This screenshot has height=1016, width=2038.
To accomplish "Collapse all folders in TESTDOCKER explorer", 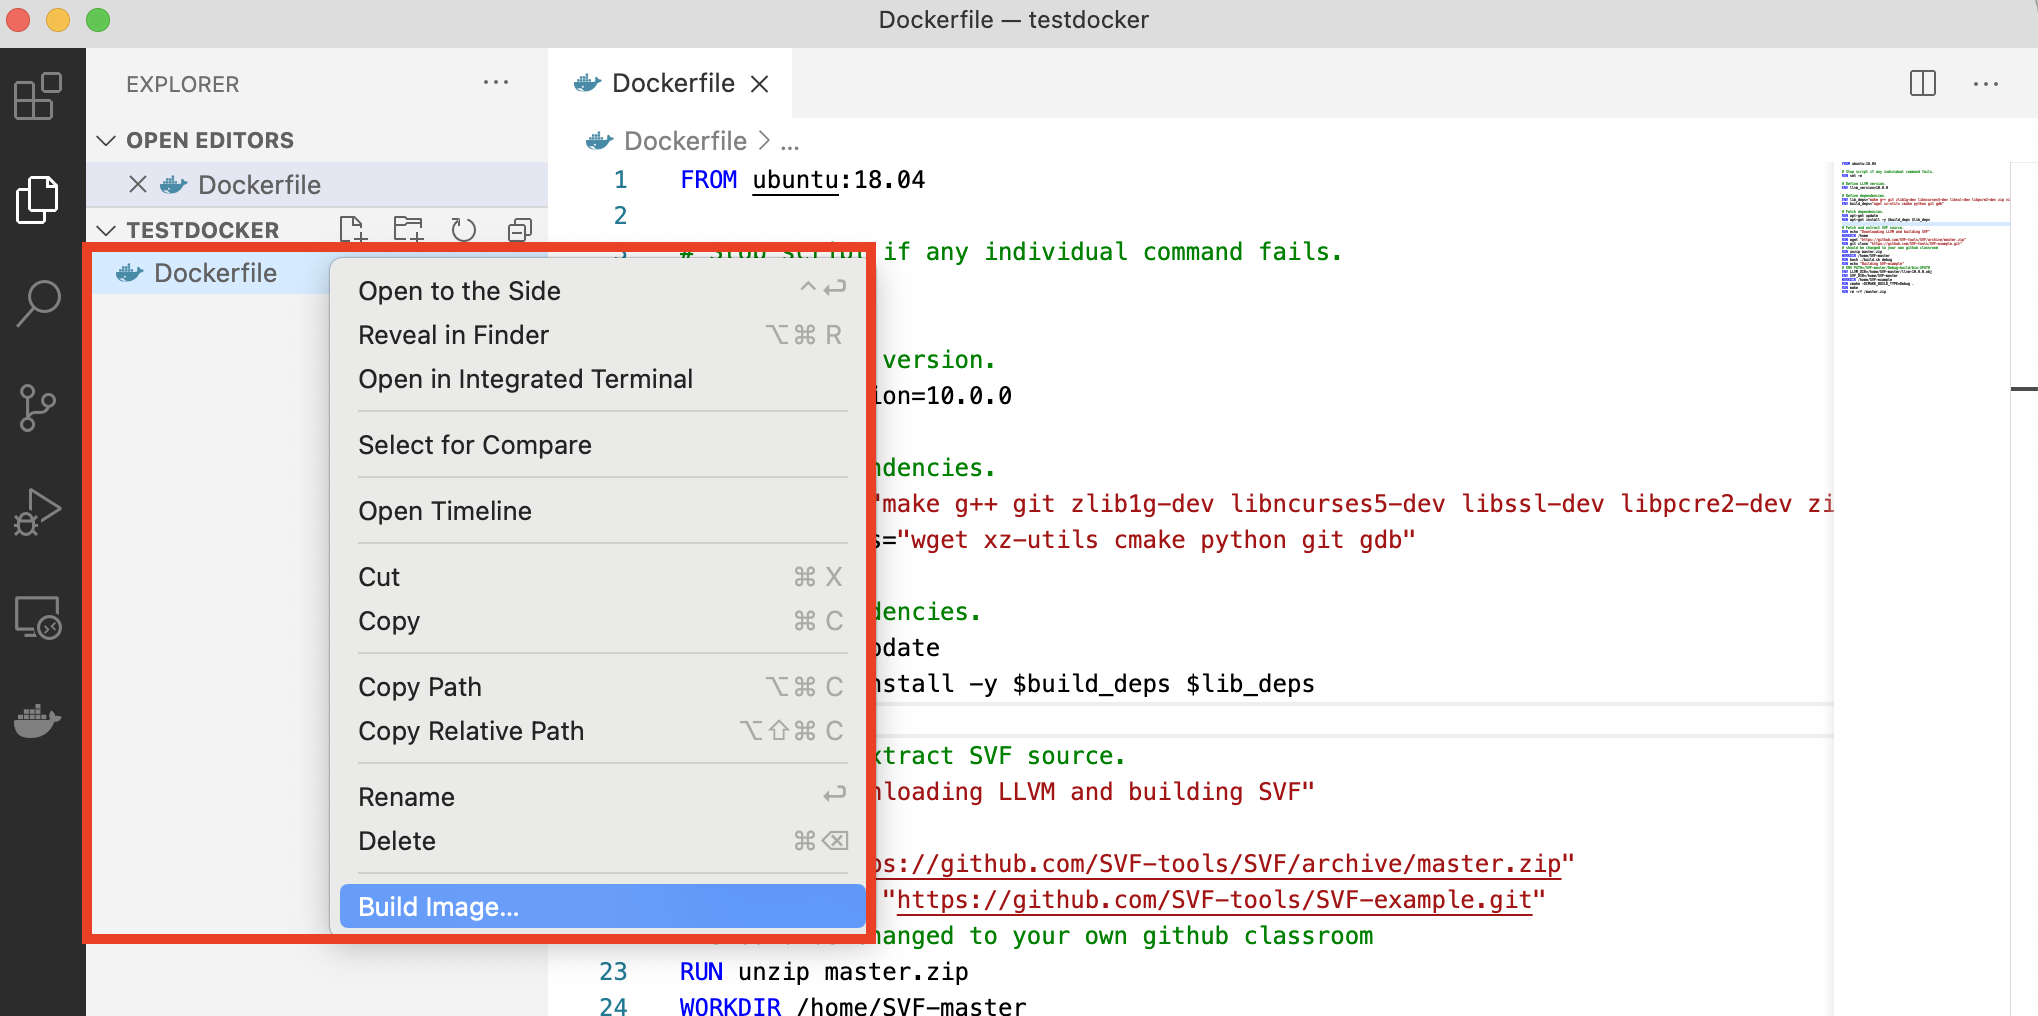I will pos(520,230).
